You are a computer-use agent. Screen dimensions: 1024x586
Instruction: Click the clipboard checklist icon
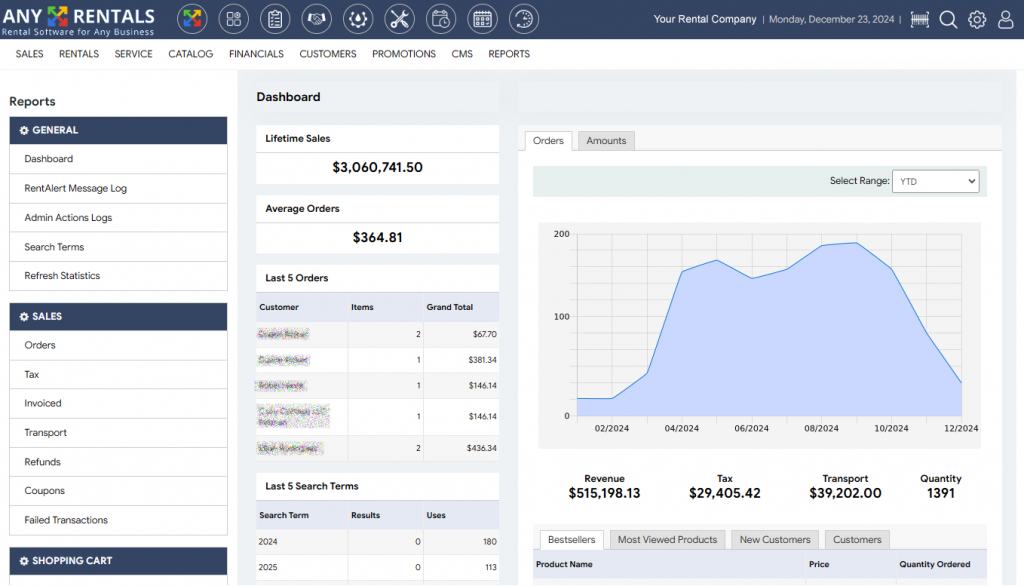click(275, 19)
